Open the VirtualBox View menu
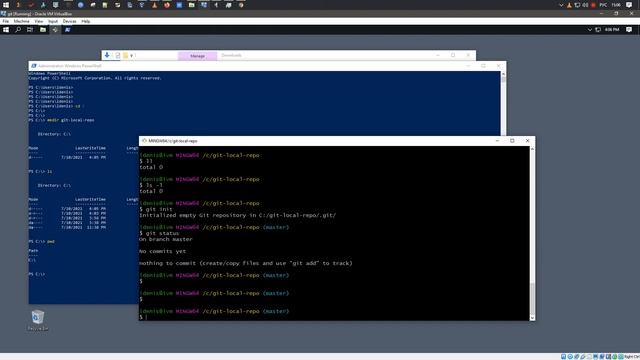 coord(38,21)
